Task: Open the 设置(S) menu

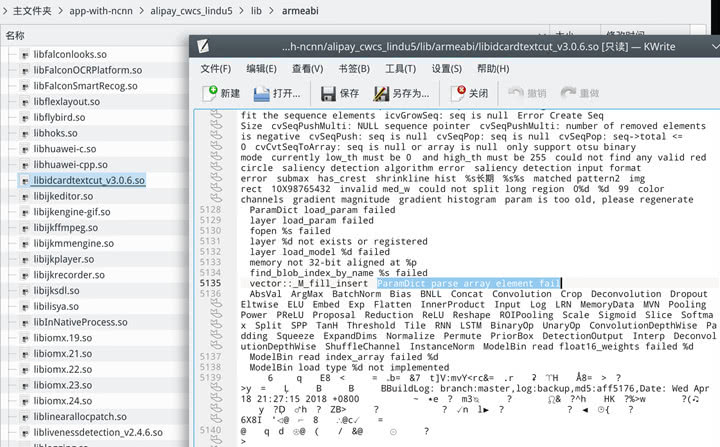Action: click(446, 69)
